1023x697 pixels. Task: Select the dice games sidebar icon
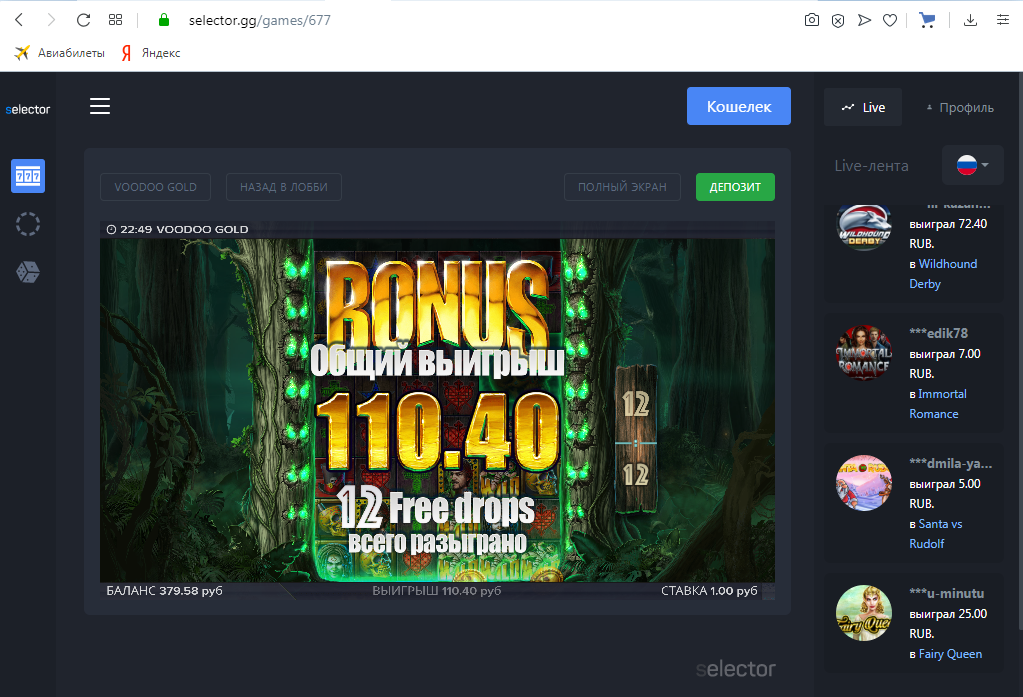(28, 272)
